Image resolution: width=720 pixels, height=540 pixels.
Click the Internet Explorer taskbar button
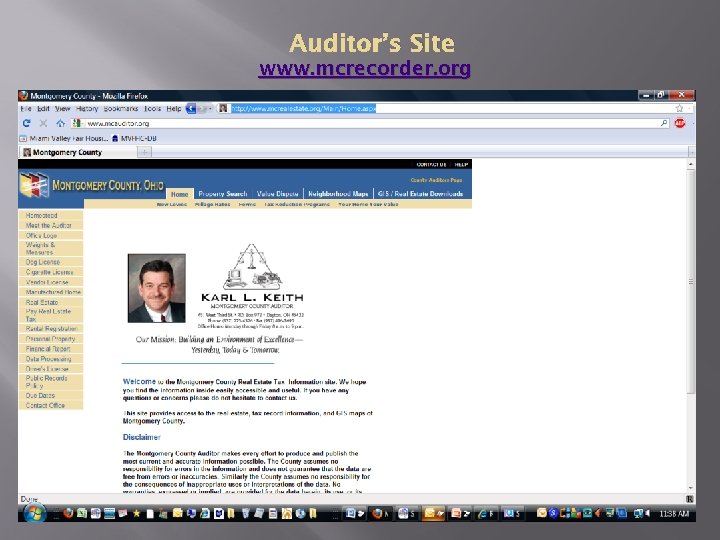486,513
